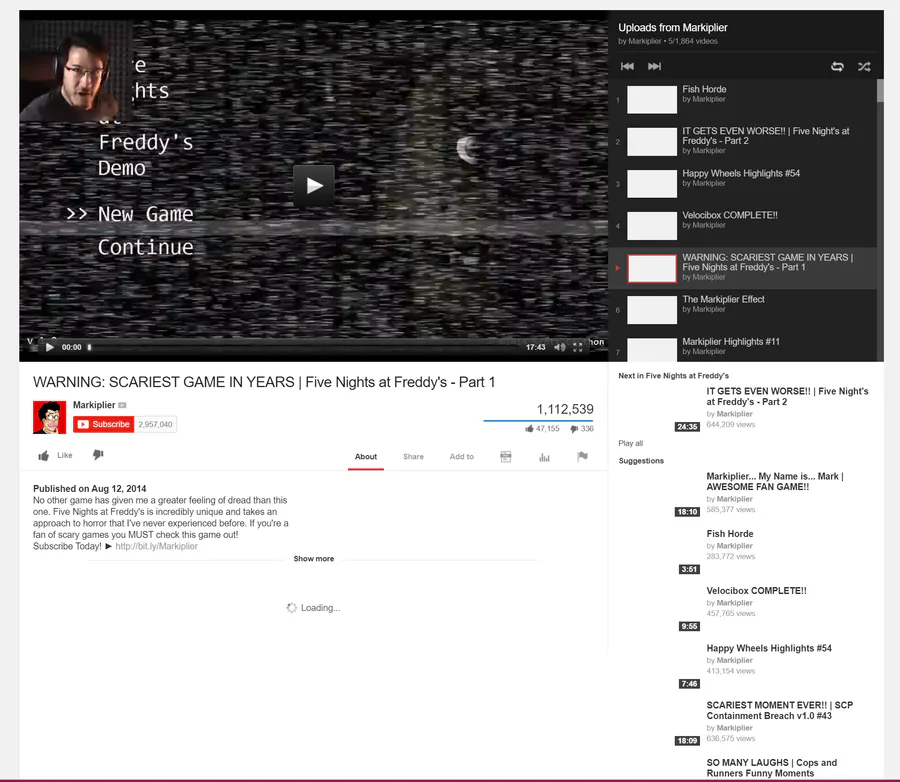Screen dimensions: 900x782
Task: Mute the video with the volume icon
Action: pyautogui.click(x=560, y=347)
